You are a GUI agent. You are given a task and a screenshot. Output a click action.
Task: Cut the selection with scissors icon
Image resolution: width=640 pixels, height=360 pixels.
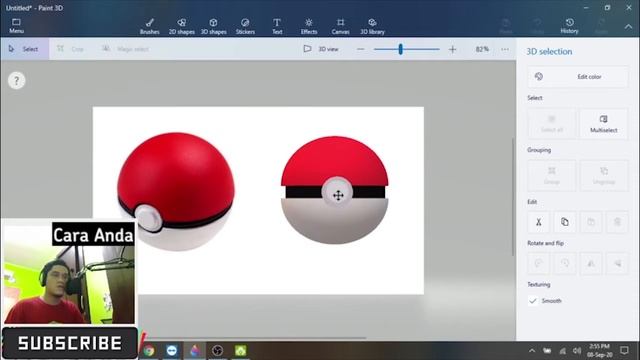click(x=539, y=222)
